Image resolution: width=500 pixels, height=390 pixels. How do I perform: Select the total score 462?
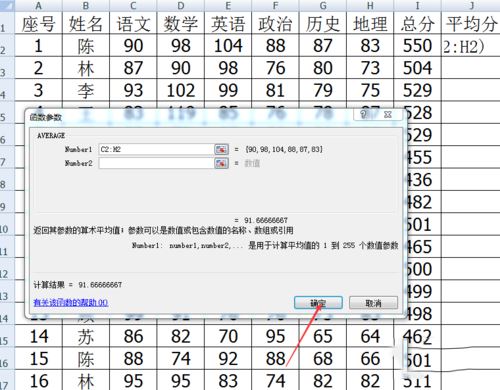coord(417,336)
